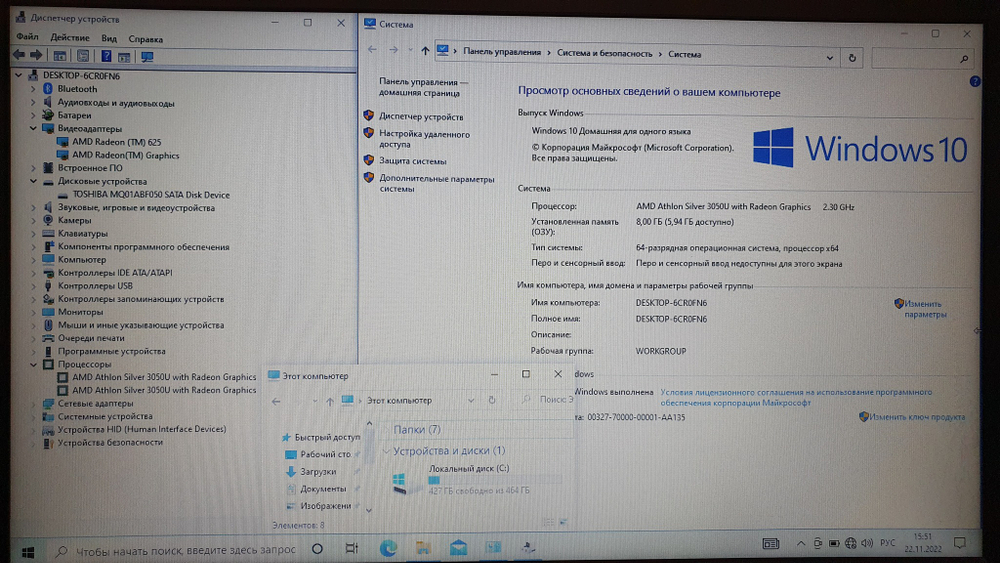Open the Файл menu
The height and width of the screenshot is (563, 1000).
[x=27, y=37]
